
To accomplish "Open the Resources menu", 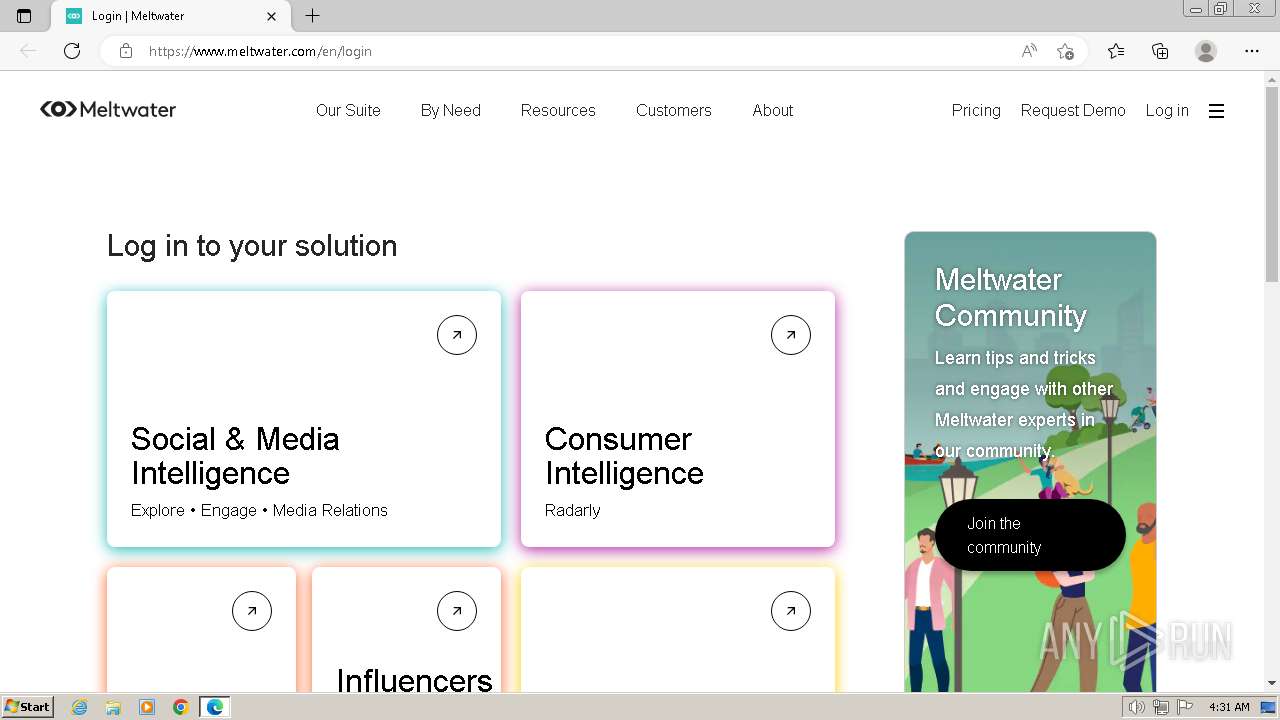I will tap(558, 111).
